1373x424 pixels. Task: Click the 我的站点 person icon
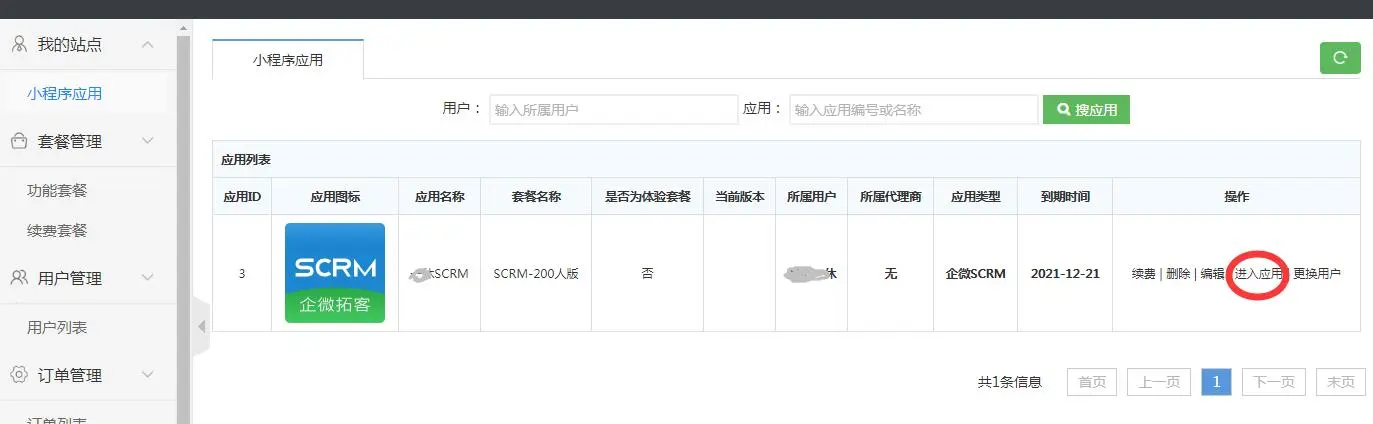click(18, 44)
